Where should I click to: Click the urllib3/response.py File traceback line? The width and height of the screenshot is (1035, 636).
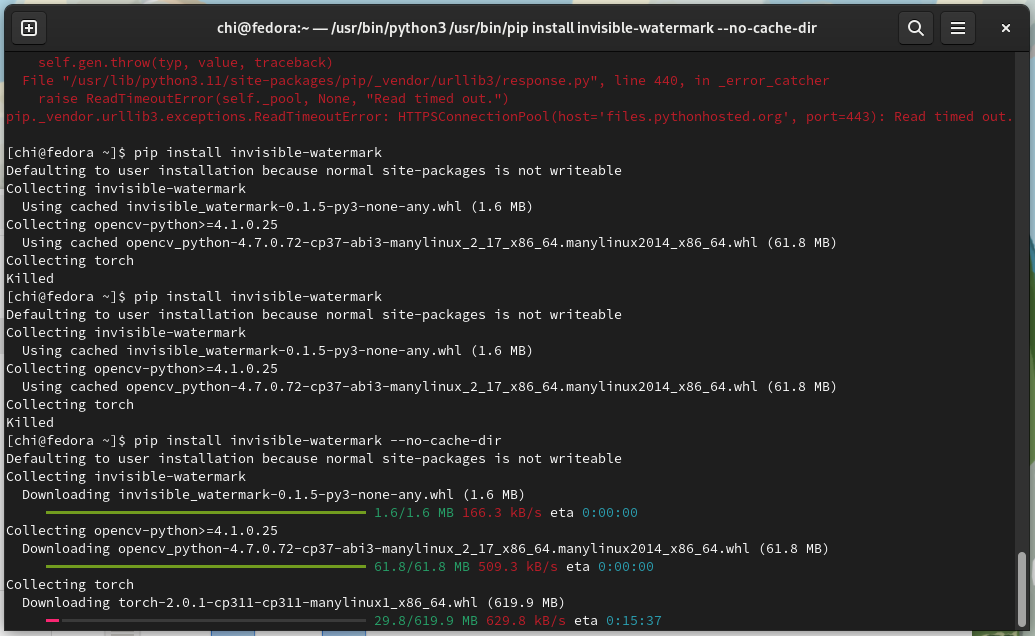point(426,80)
